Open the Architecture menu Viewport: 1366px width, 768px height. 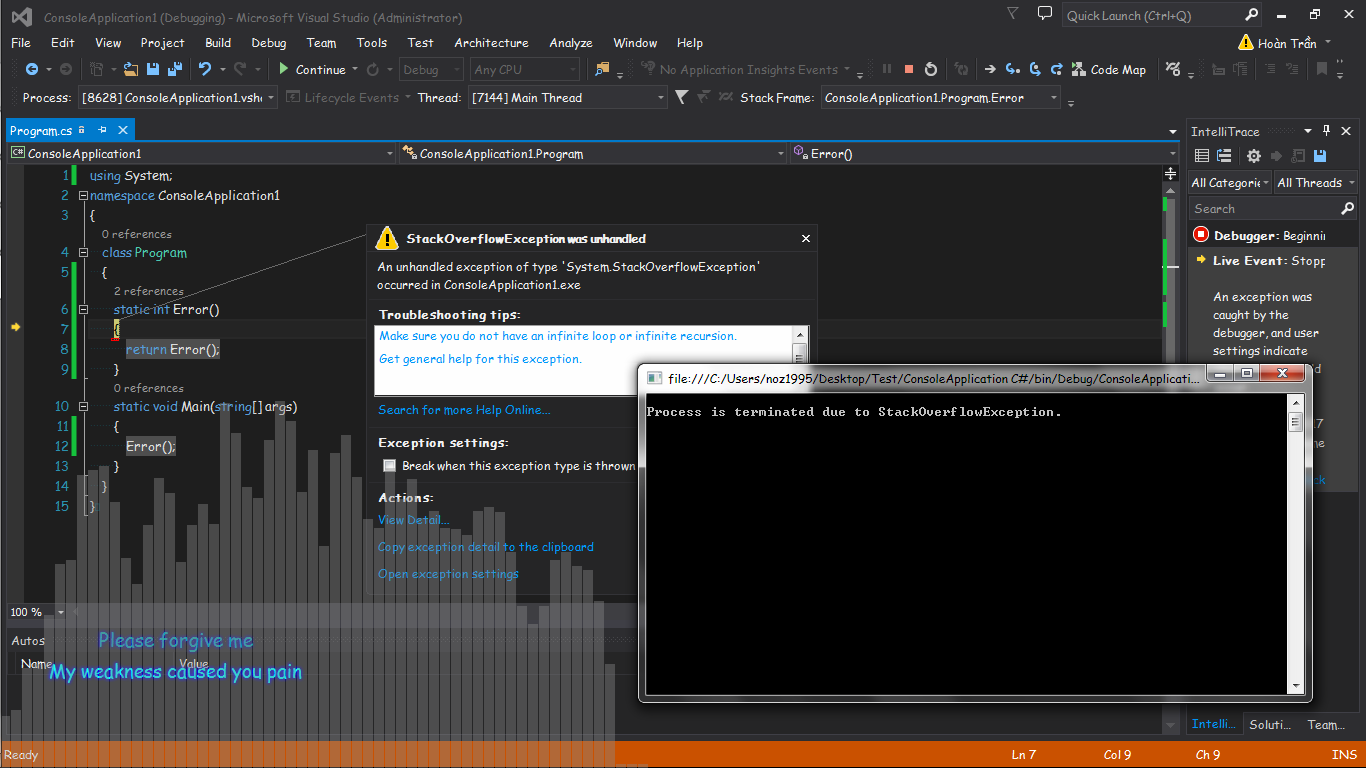(x=491, y=43)
